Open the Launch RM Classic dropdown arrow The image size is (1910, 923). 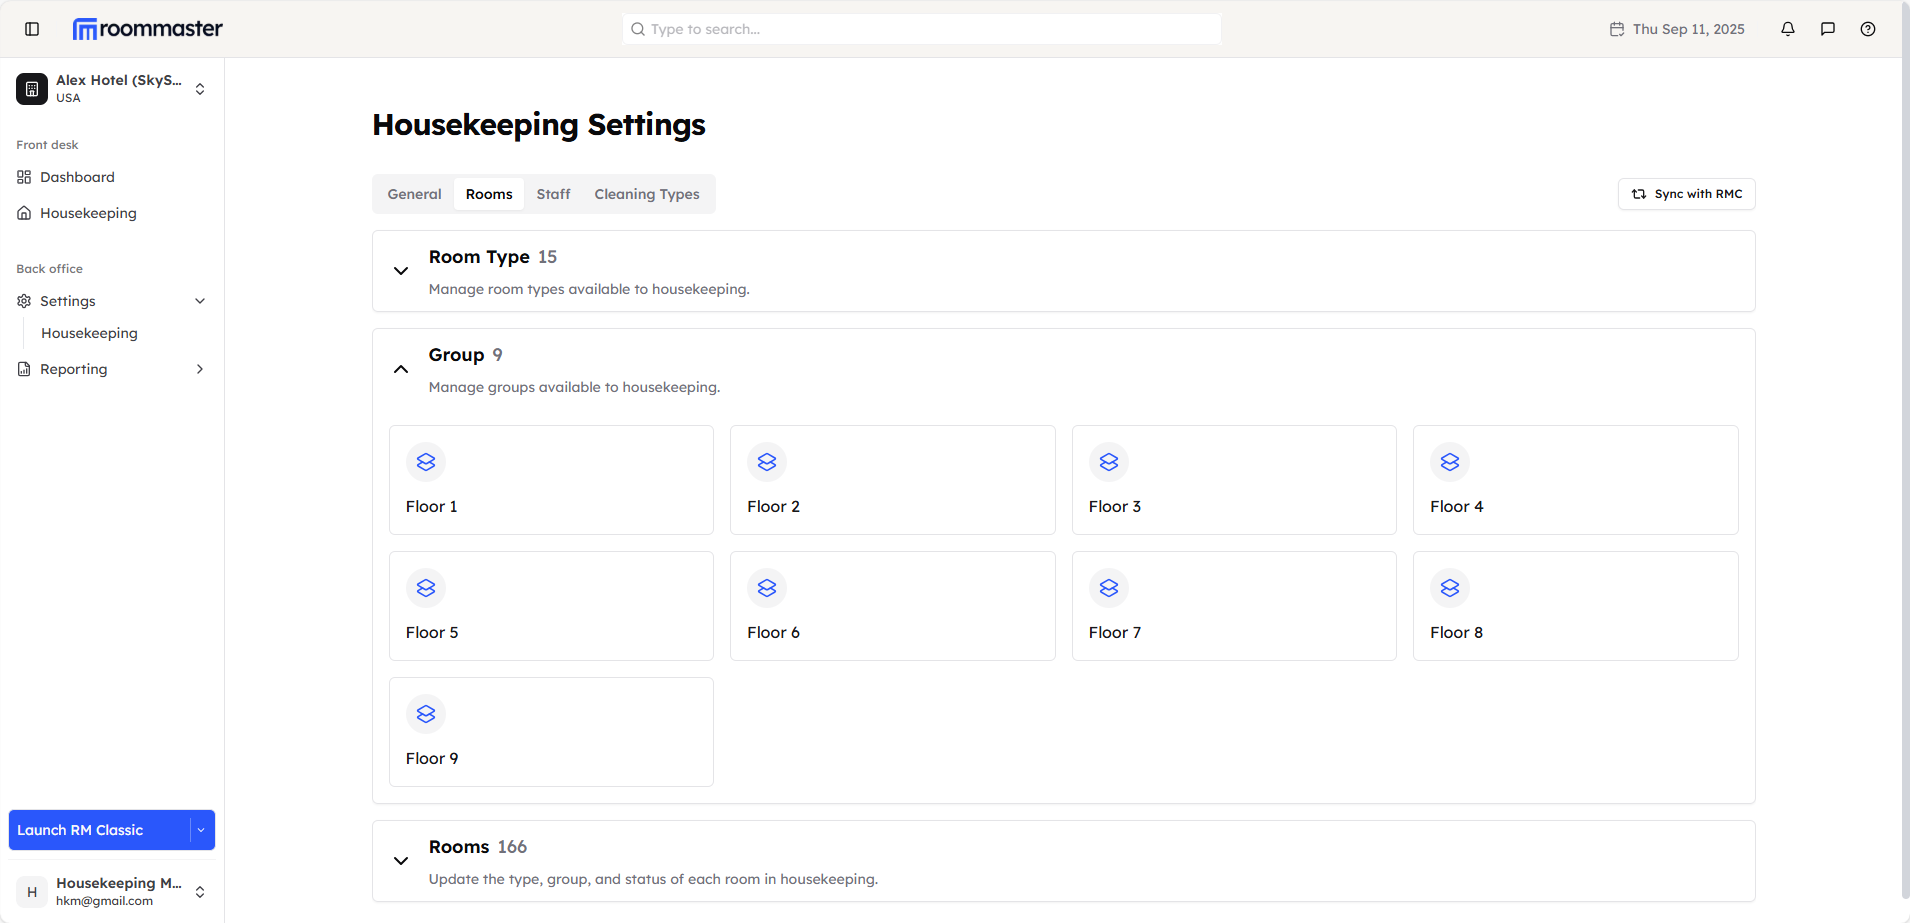201,830
